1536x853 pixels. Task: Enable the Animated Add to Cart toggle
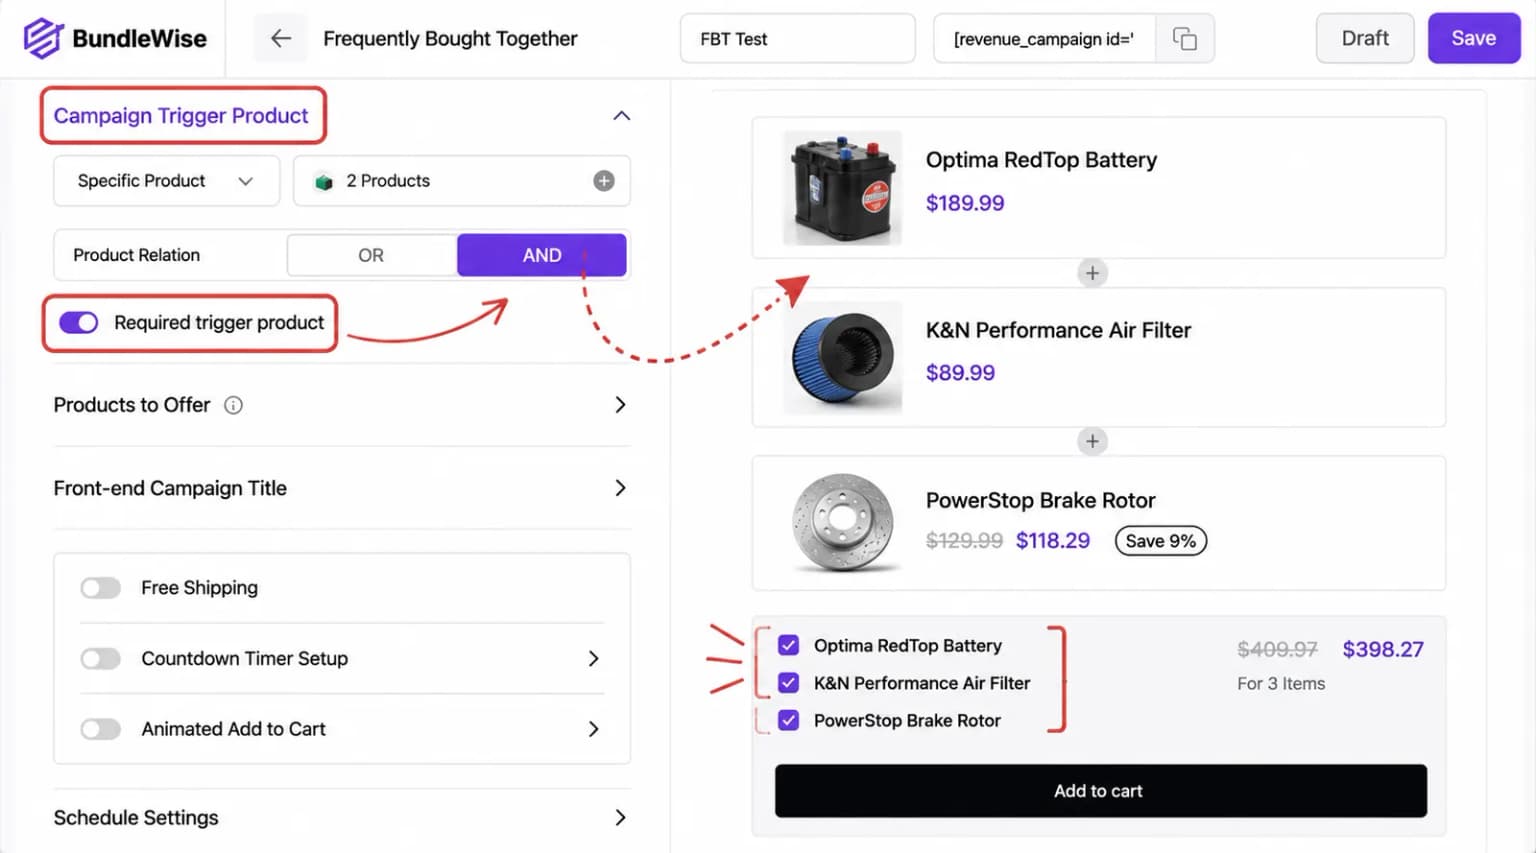point(100,729)
